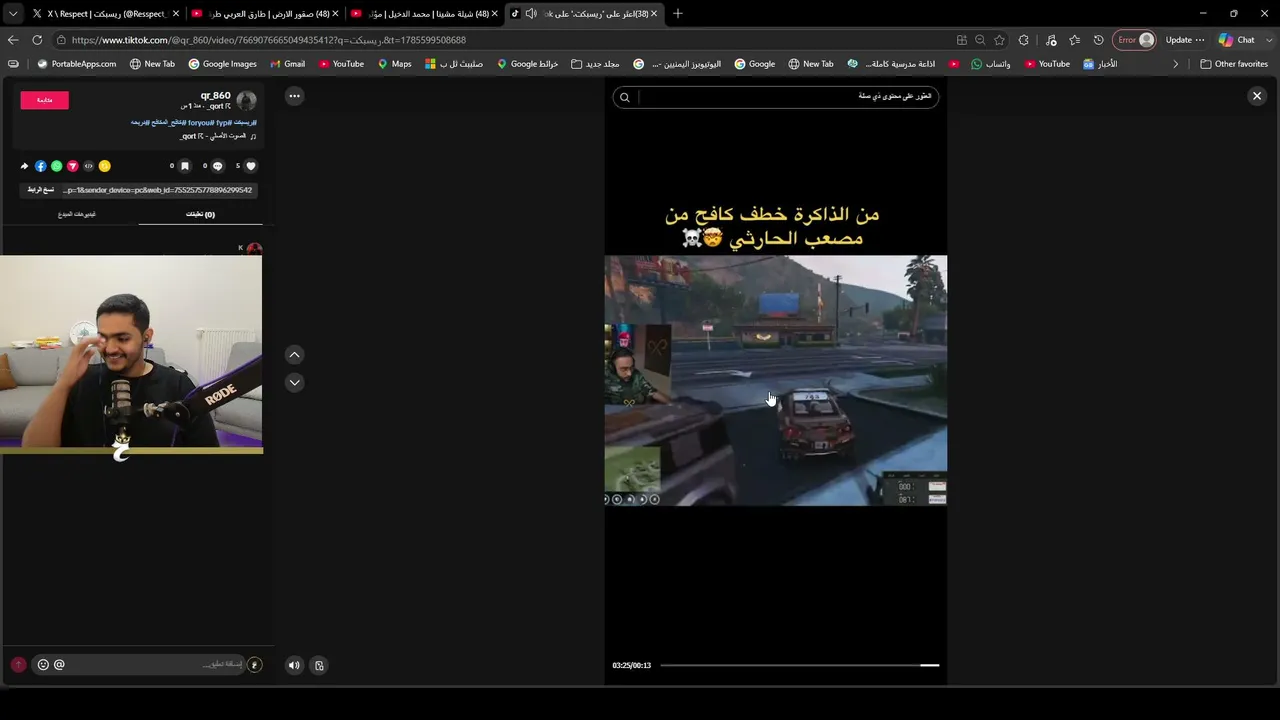Open the TikTok video more options menu
Image resolution: width=1280 pixels, height=720 pixels.
[x=294, y=96]
